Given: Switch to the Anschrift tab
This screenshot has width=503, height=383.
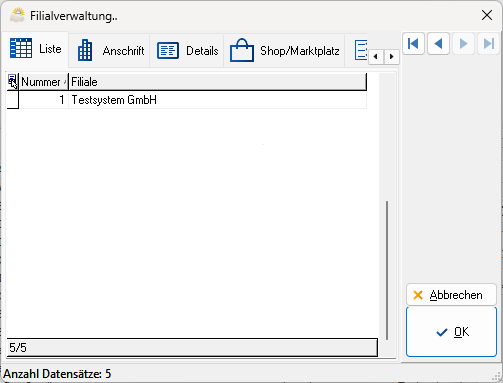Looking at the screenshot, I should tap(110, 51).
